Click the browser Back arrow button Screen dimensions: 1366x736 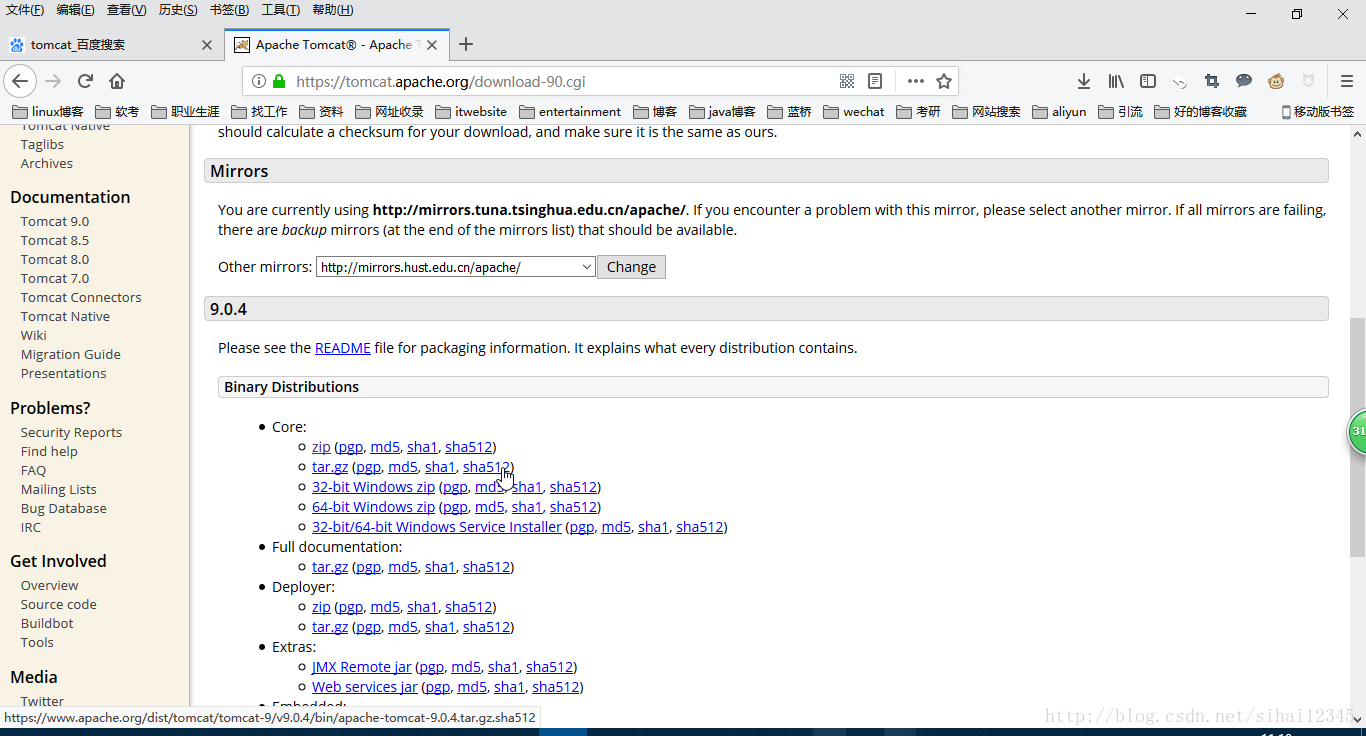20,81
